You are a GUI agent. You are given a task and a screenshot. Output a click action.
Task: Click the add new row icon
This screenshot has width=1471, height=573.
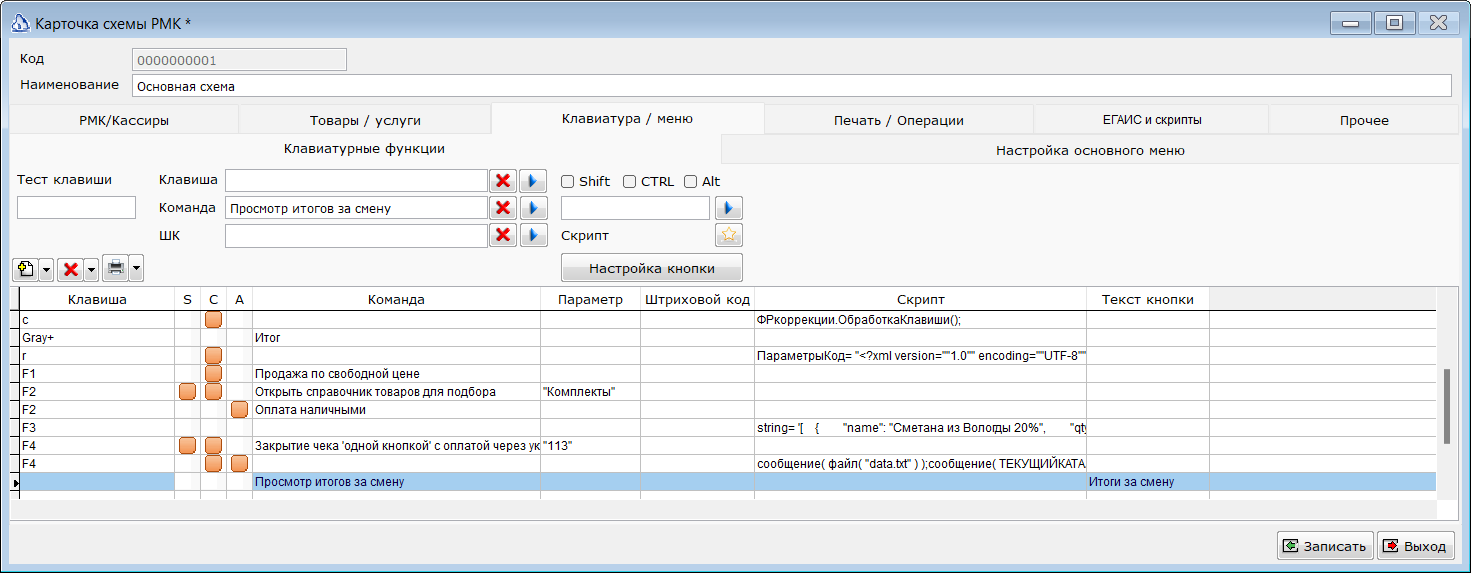pyautogui.click(x=25, y=269)
